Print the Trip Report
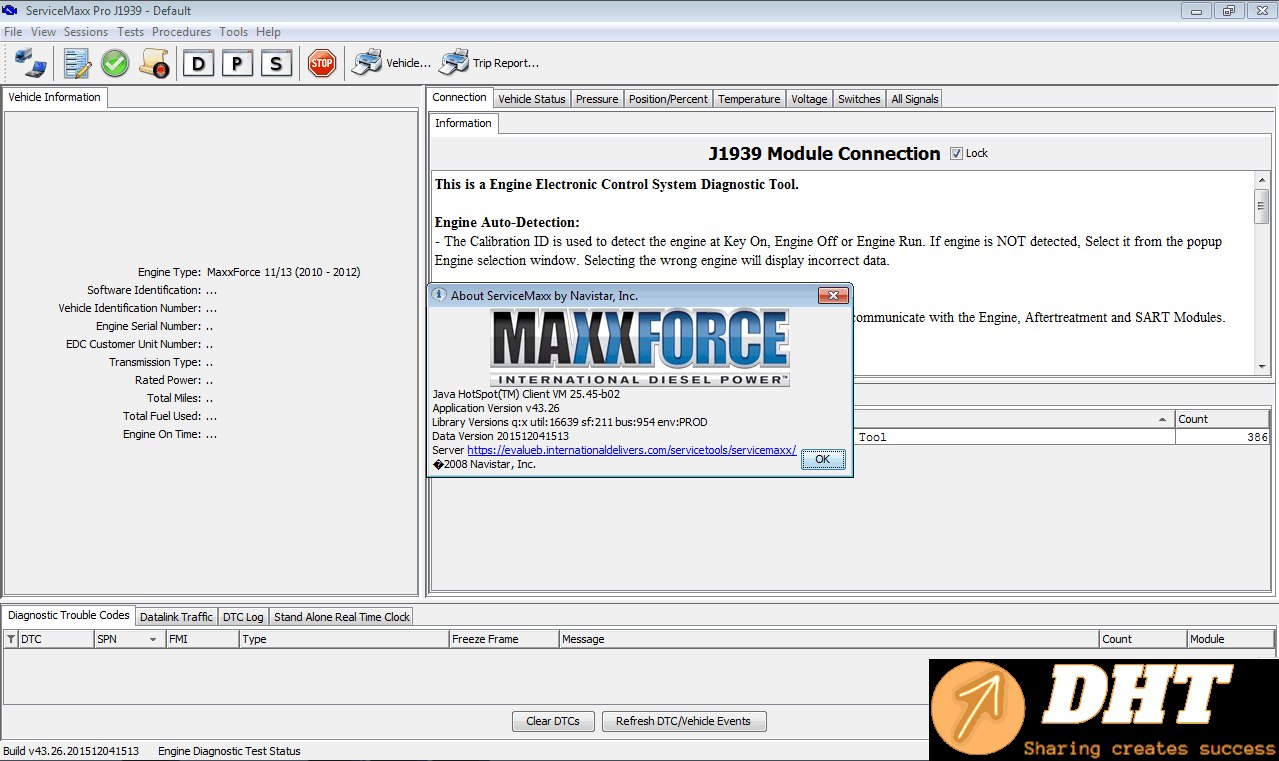This screenshot has height=761, width=1279. pos(490,63)
